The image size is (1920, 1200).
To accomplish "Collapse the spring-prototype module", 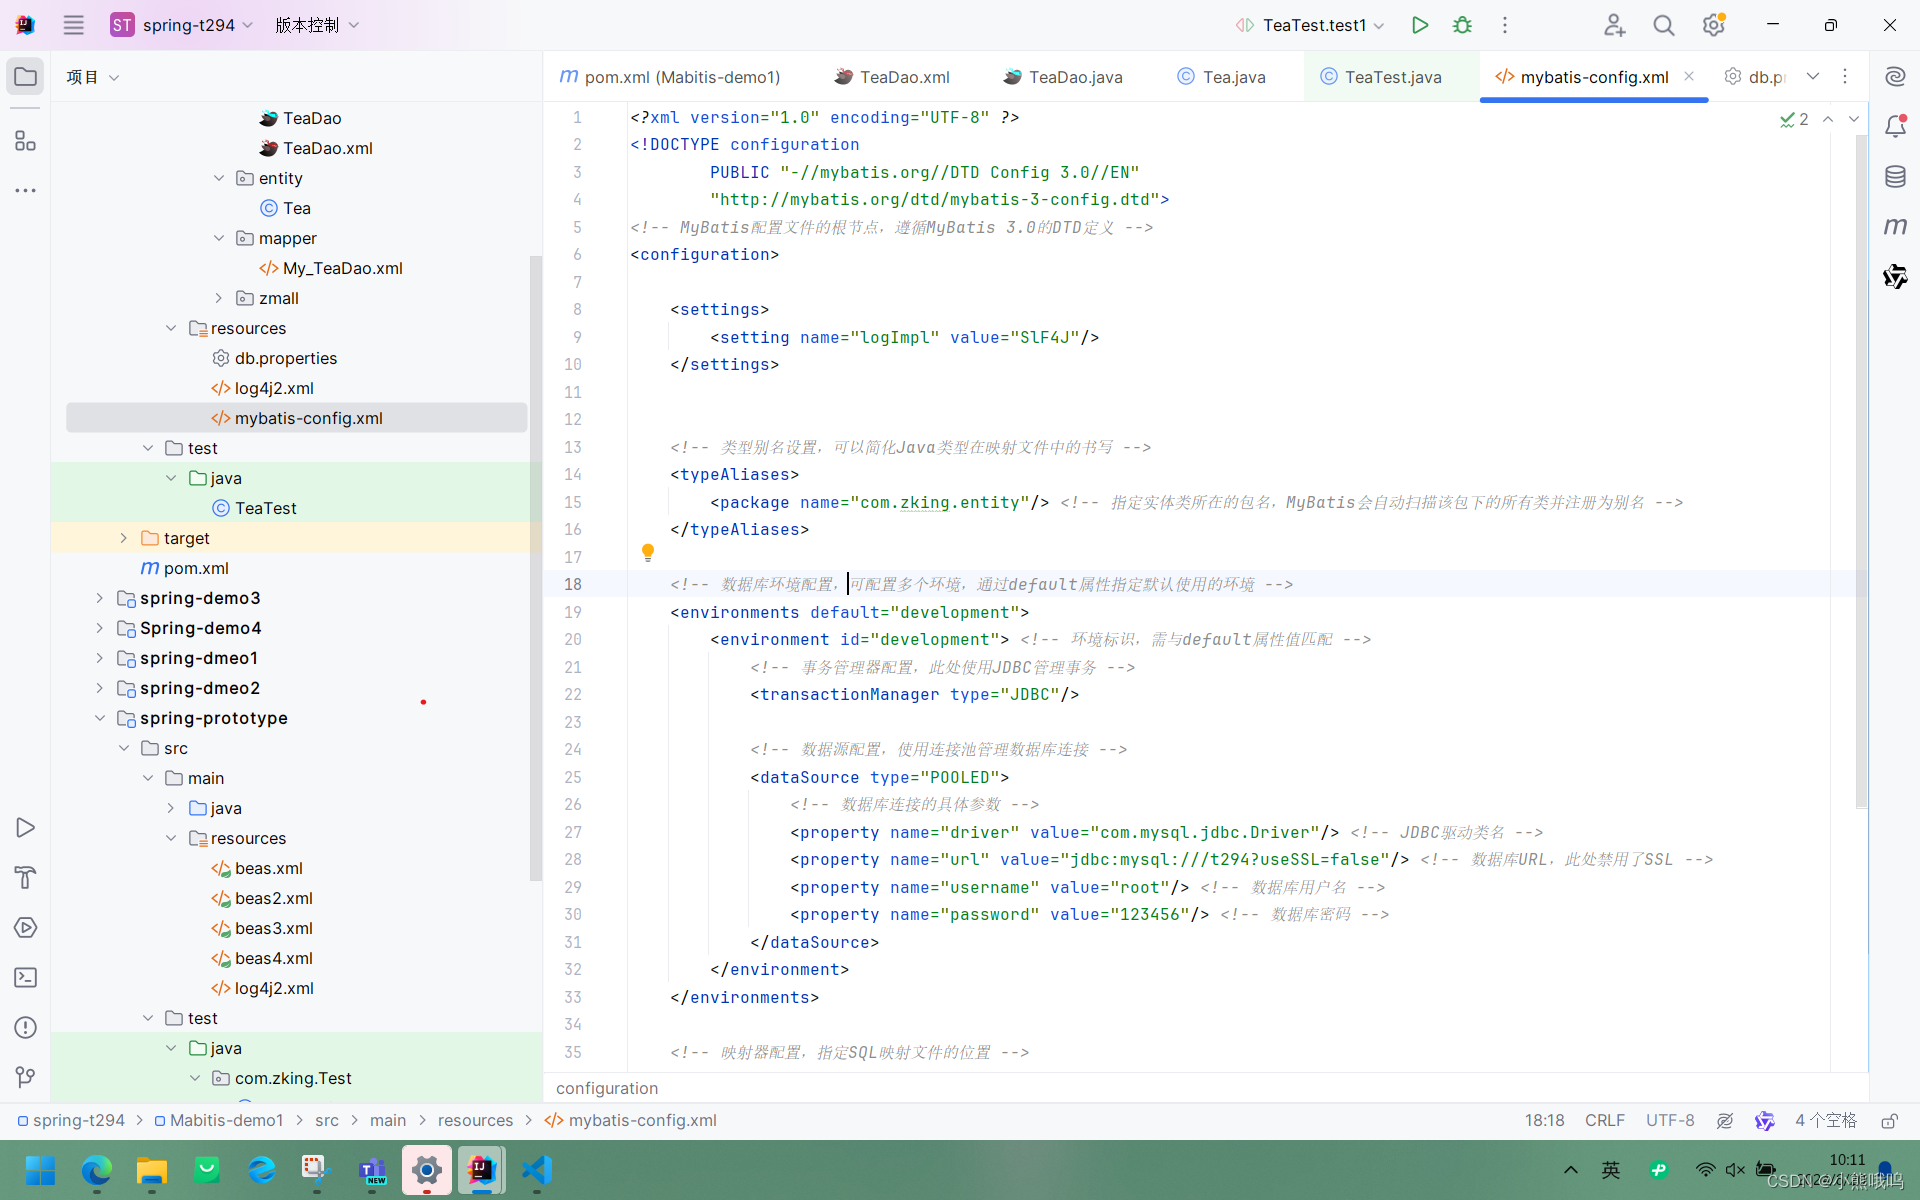I will pos(99,718).
